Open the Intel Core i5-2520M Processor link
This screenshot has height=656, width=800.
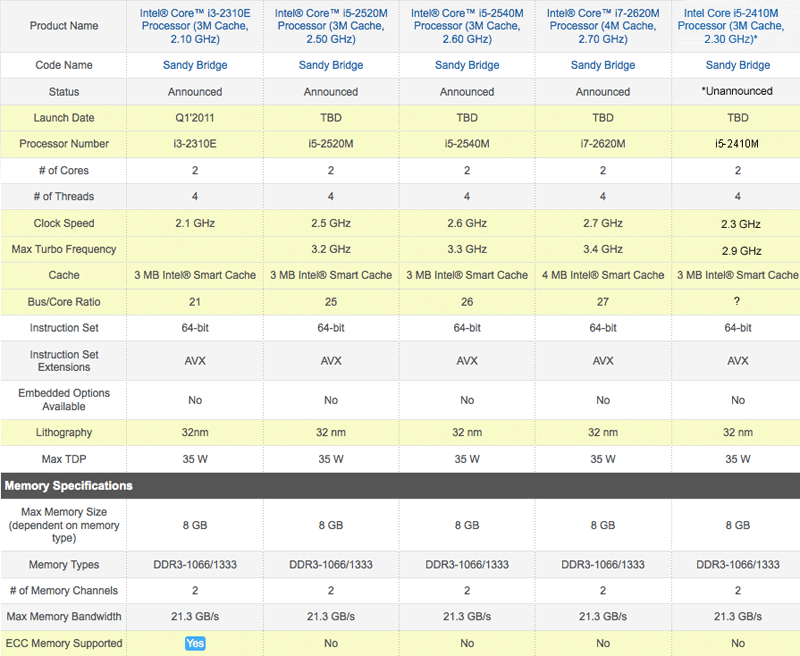[331, 26]
